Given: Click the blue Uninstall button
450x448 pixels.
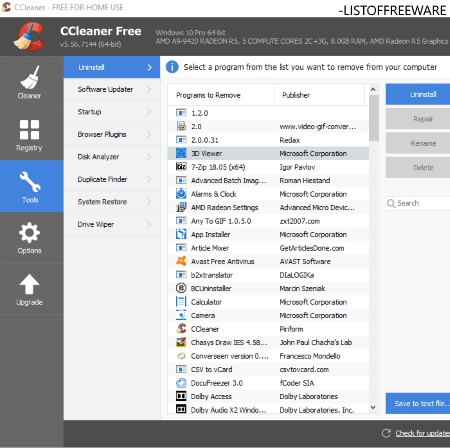Looking at the screenshot, I should [418, 94].
